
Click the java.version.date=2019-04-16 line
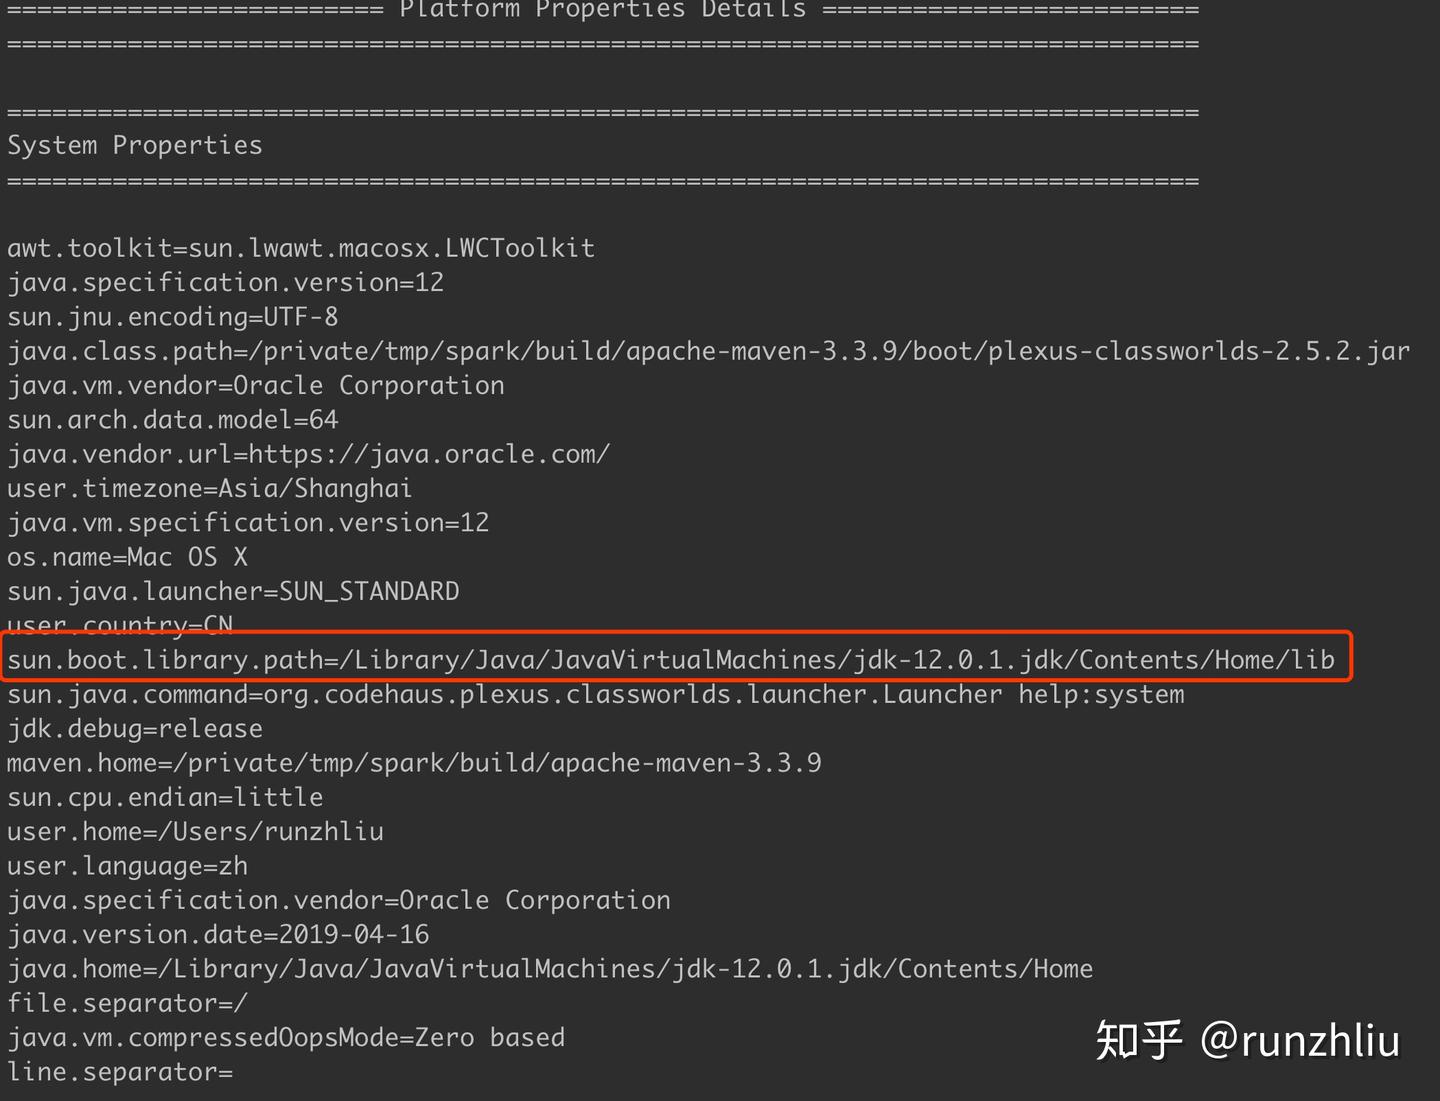(x=218, y=935)
